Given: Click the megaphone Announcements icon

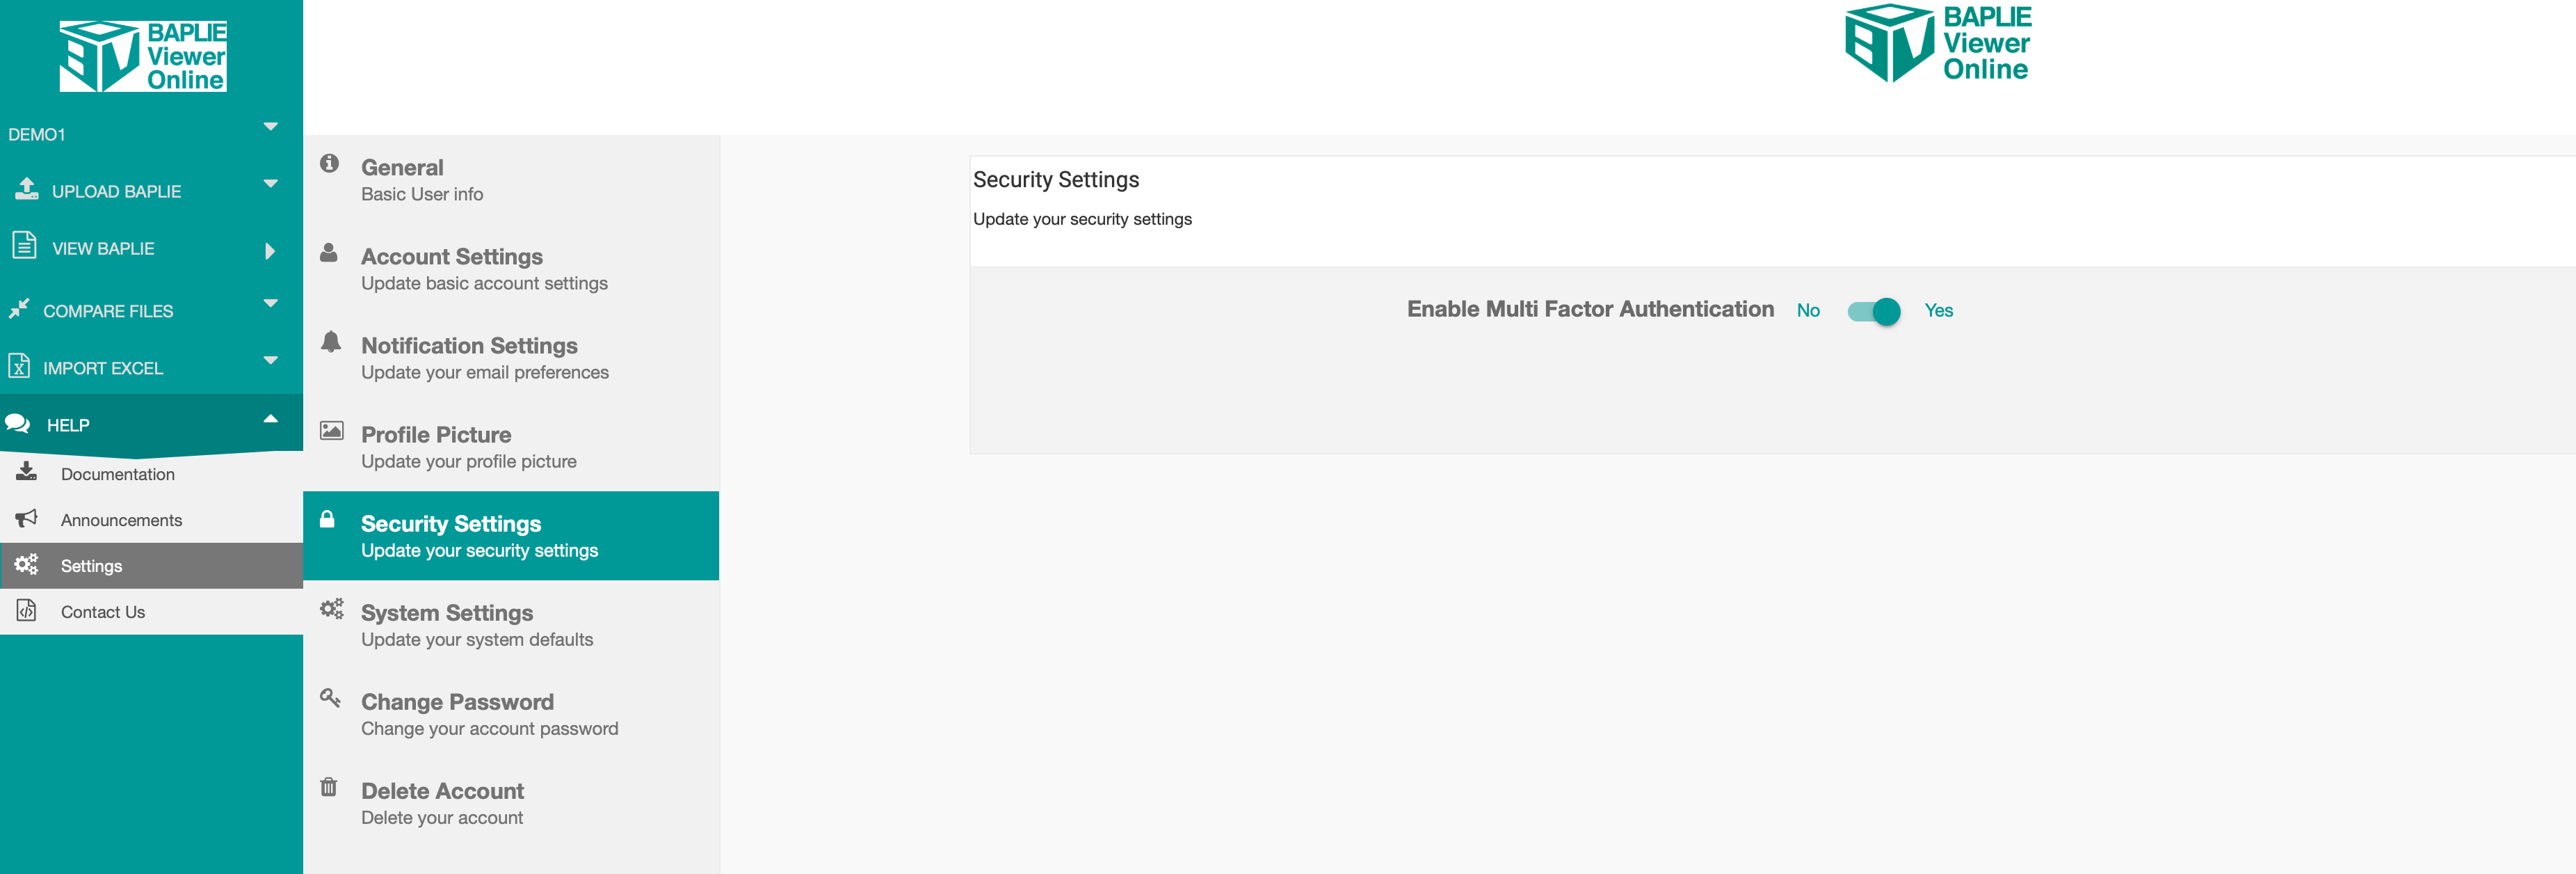Looking at the screenshot, I should tap(26, 518).
